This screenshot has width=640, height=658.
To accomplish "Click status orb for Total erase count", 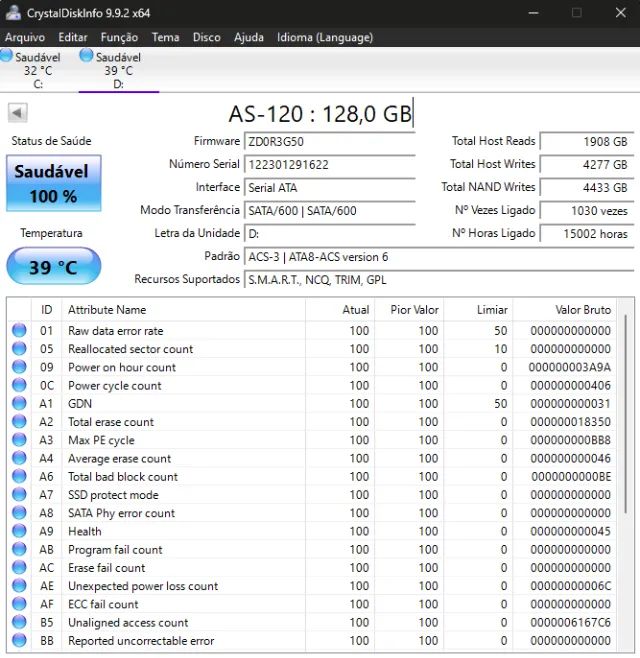I will click(x=19, y=421).
